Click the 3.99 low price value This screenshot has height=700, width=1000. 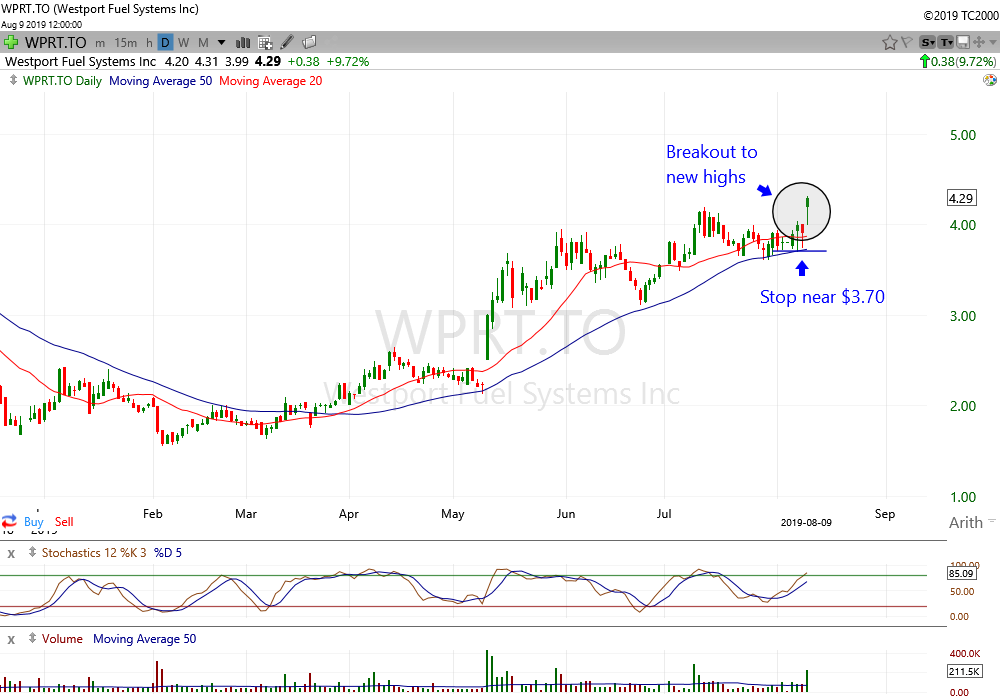pos(237,62)
